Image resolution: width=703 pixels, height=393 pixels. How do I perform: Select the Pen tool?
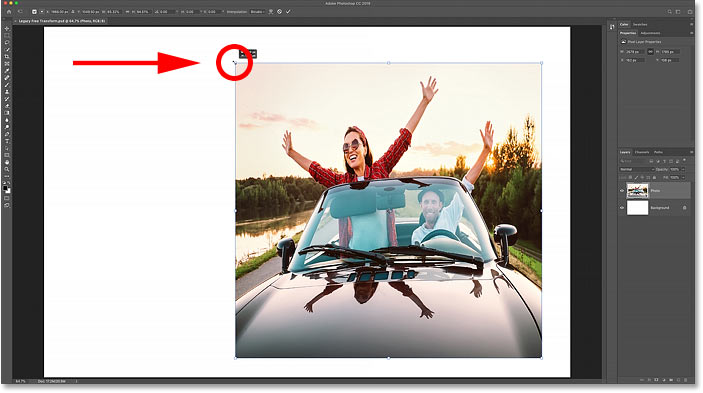click(x=7, y=134)
